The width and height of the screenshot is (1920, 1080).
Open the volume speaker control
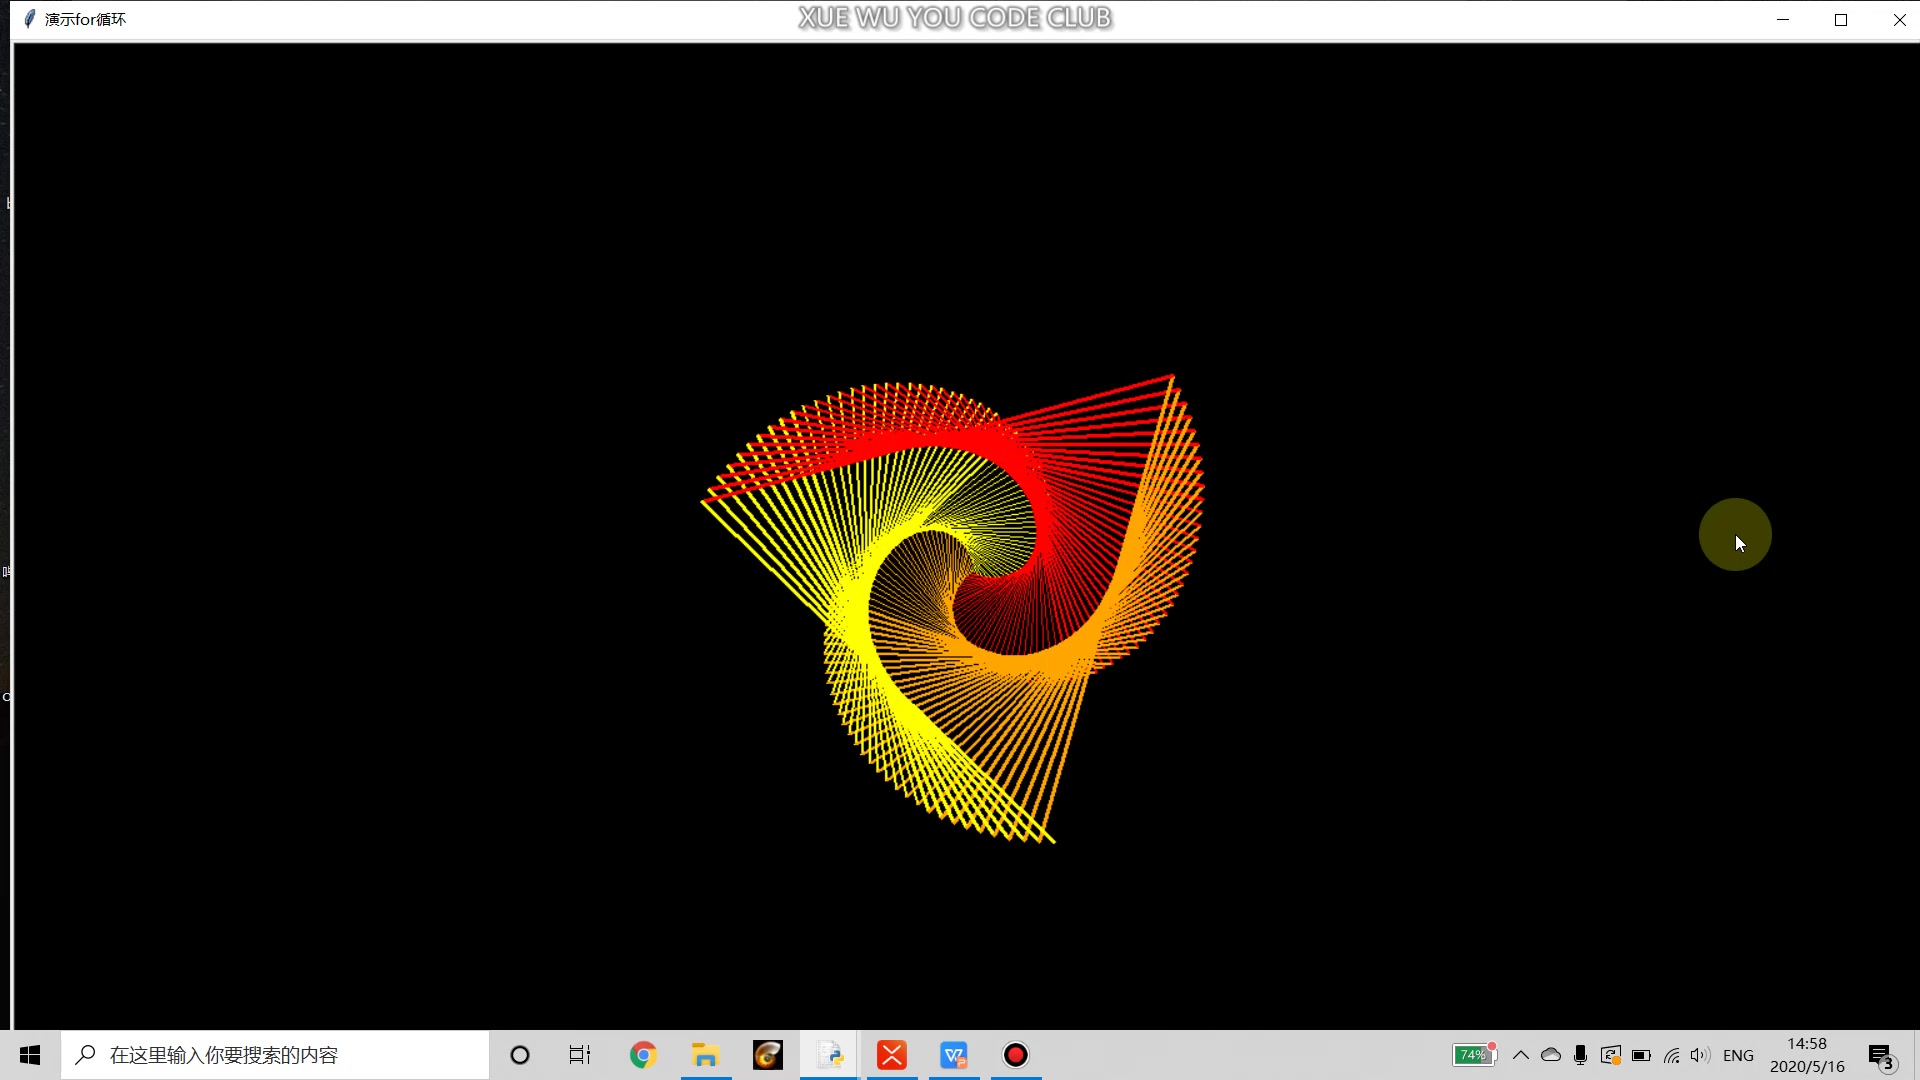1700,1055
